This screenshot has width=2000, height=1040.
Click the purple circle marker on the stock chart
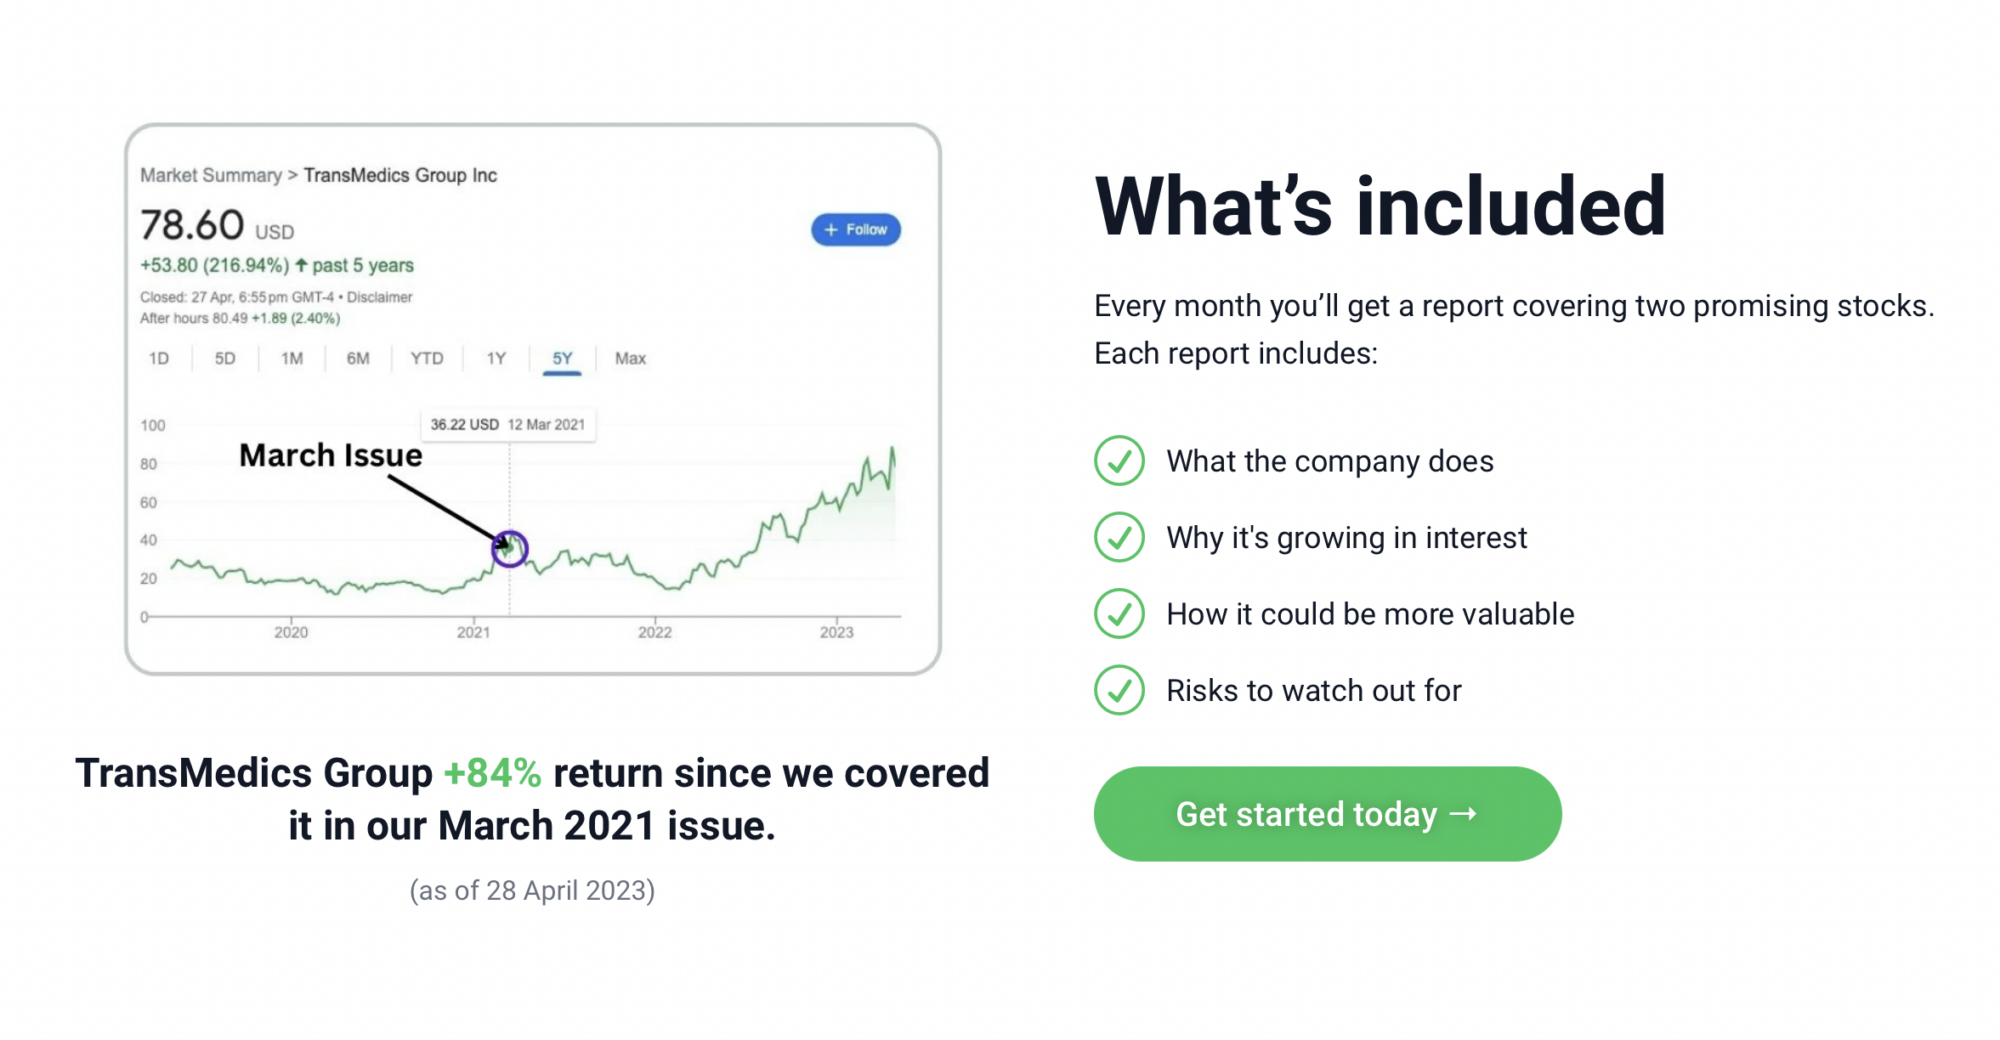click(510, 548)
